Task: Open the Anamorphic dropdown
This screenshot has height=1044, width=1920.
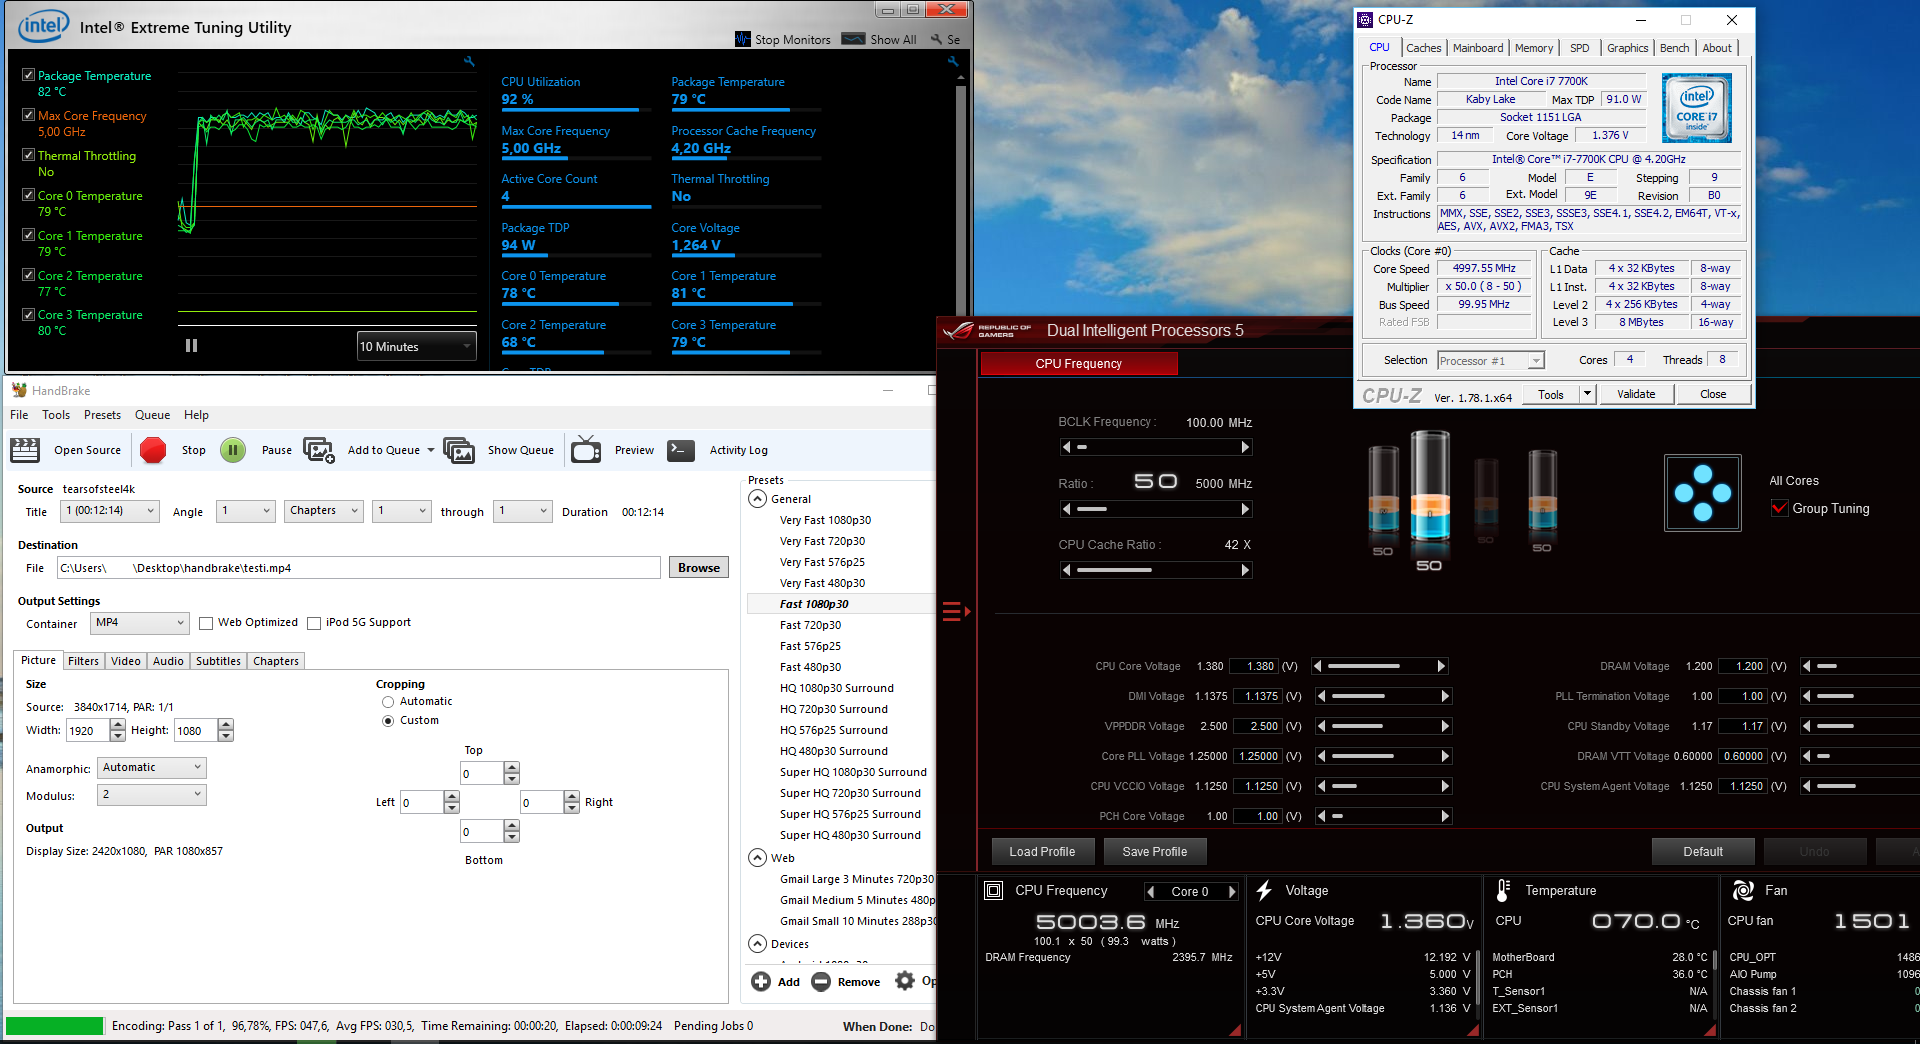Action: tap(152, 768)
